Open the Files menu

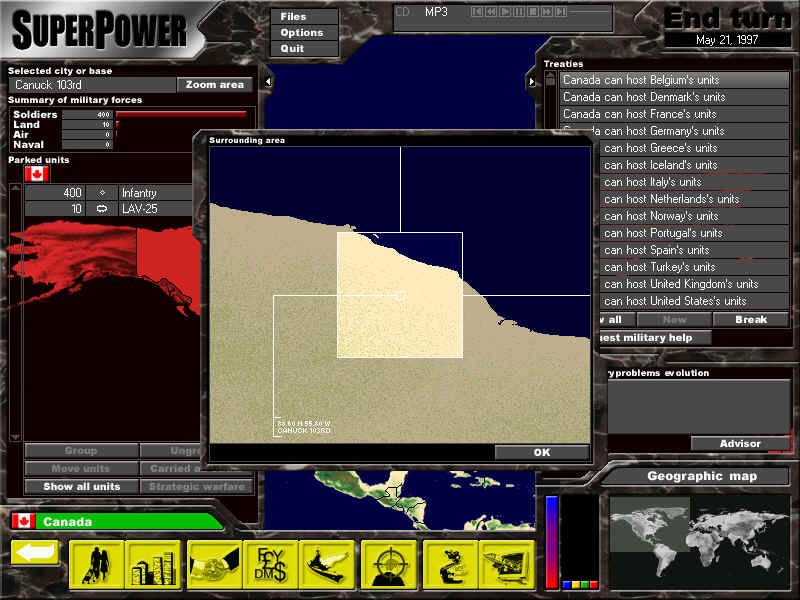pos(305,16)
